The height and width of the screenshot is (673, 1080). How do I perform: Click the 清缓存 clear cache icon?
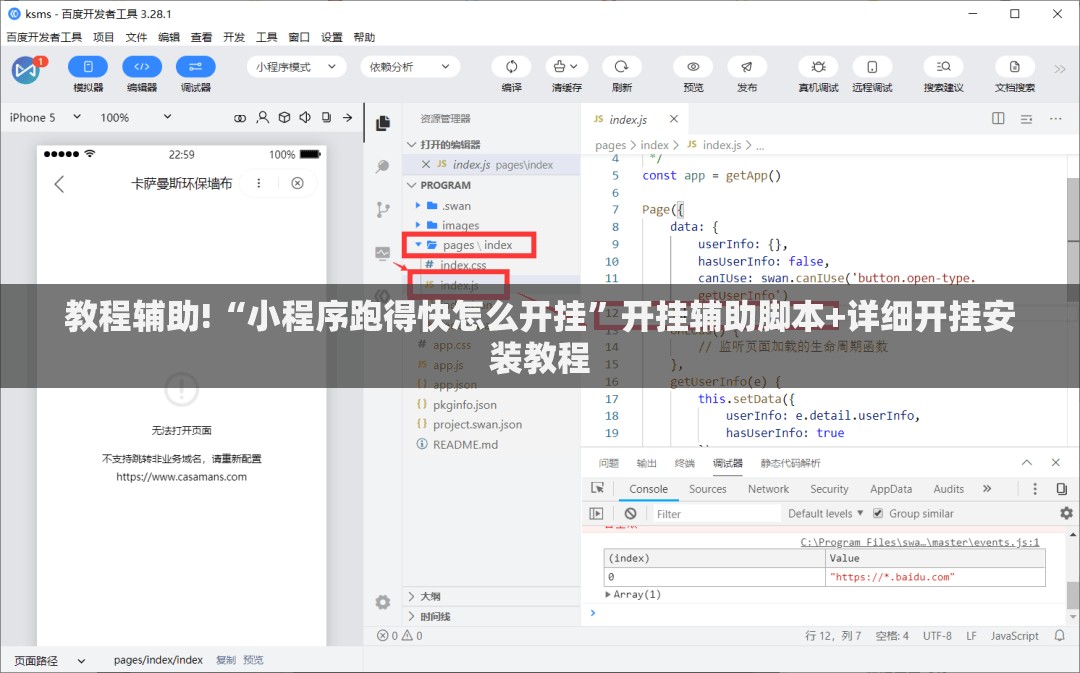566,67
